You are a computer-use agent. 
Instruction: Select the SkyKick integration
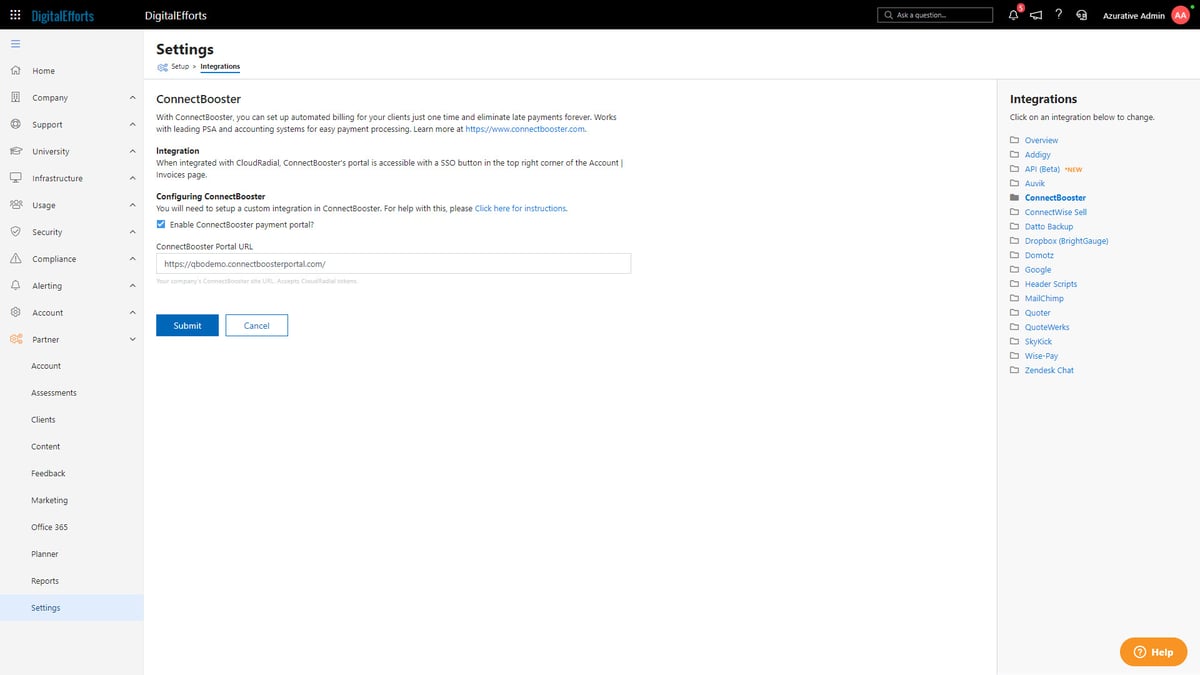1040,342
